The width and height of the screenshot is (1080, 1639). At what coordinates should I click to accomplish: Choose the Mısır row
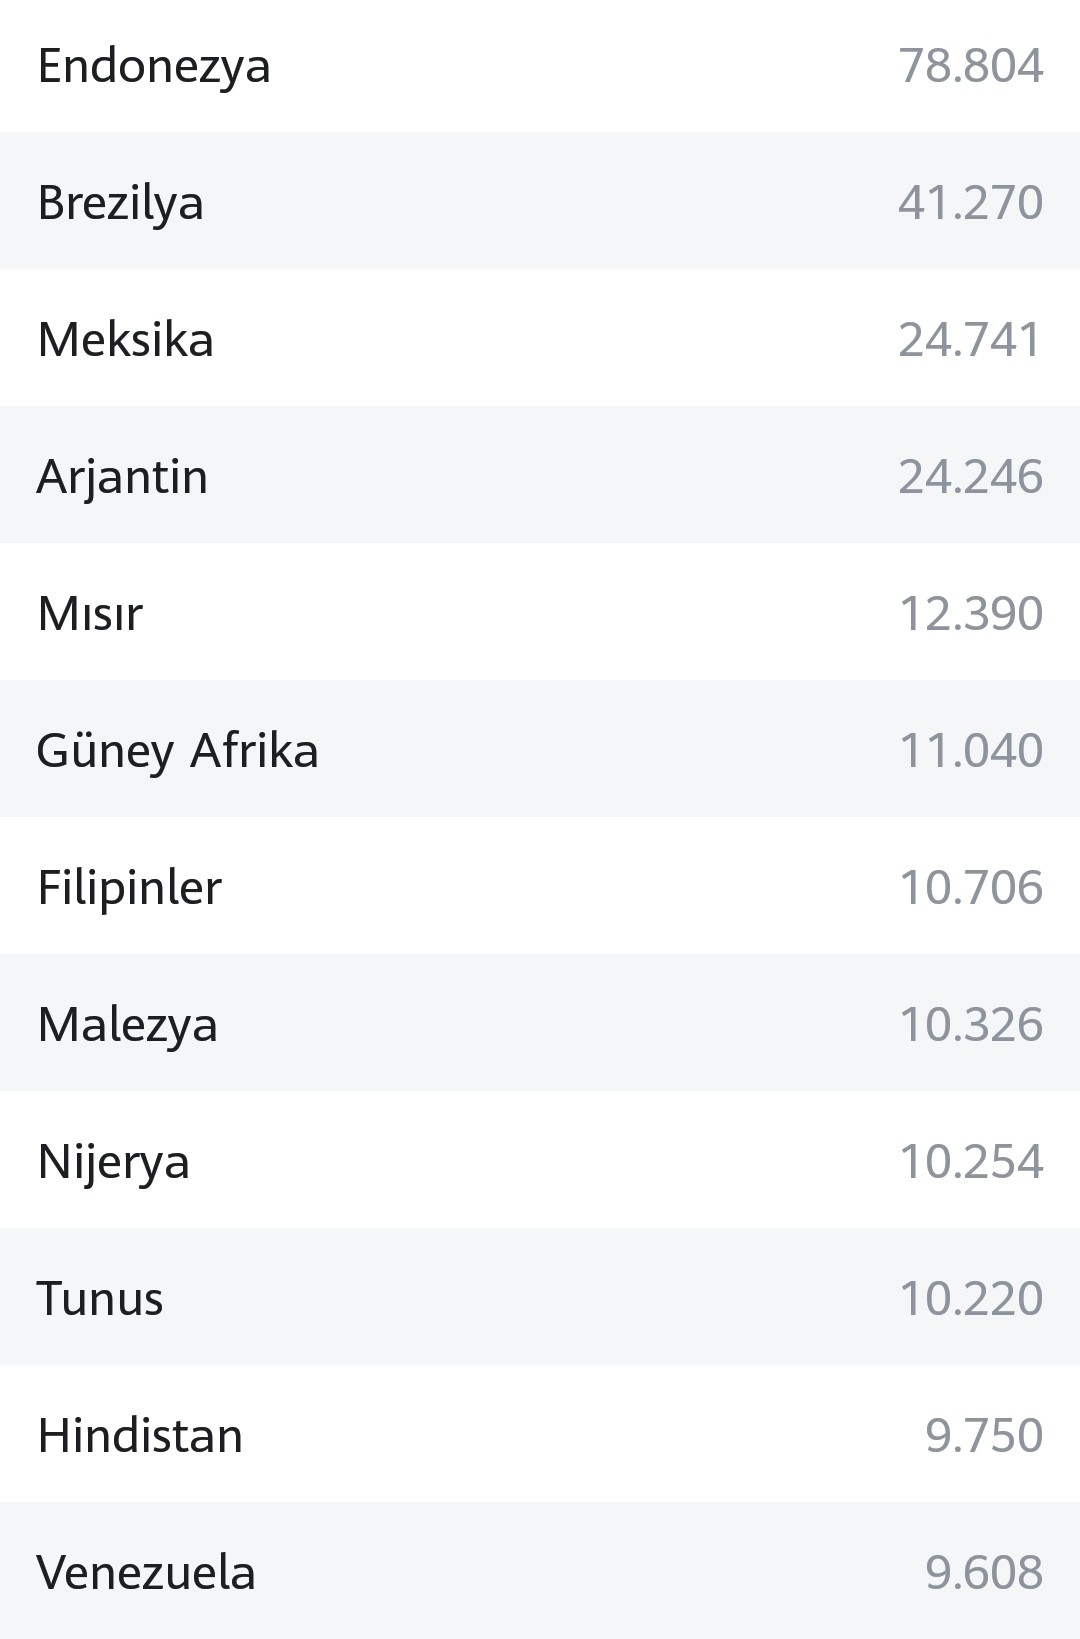pos(540,612)
